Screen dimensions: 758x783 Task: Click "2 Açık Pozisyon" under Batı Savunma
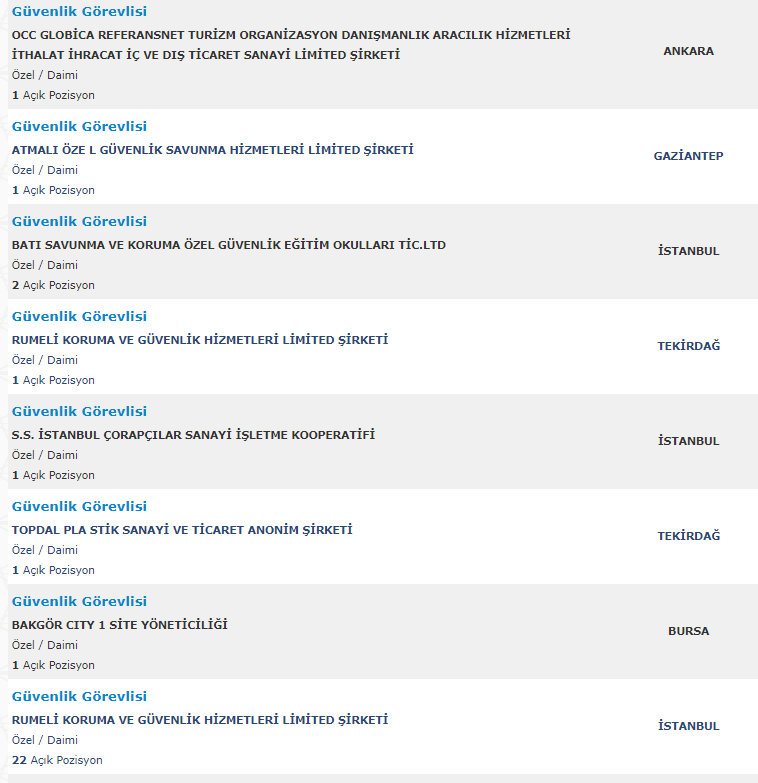tap(53, 285)
